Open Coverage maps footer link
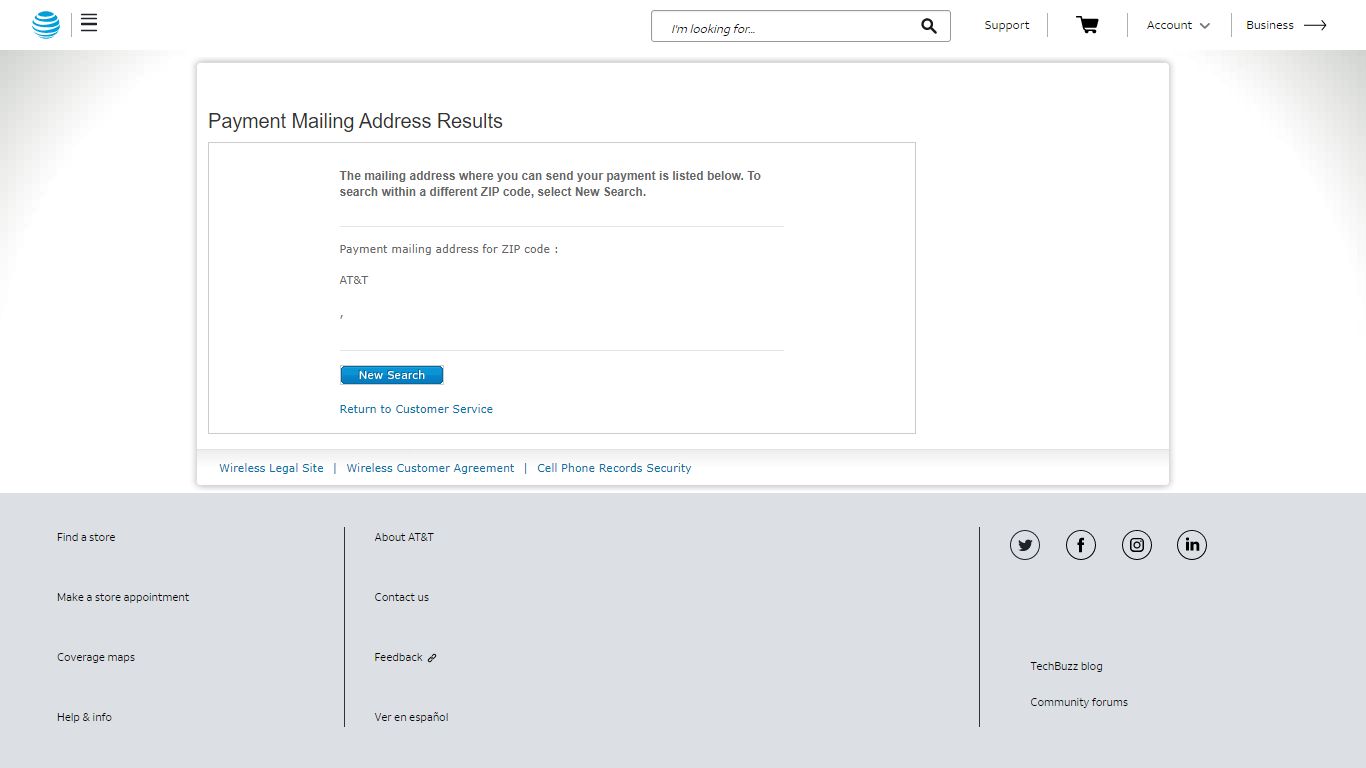Screen dimensions: 1366x768 coord(96,657)
